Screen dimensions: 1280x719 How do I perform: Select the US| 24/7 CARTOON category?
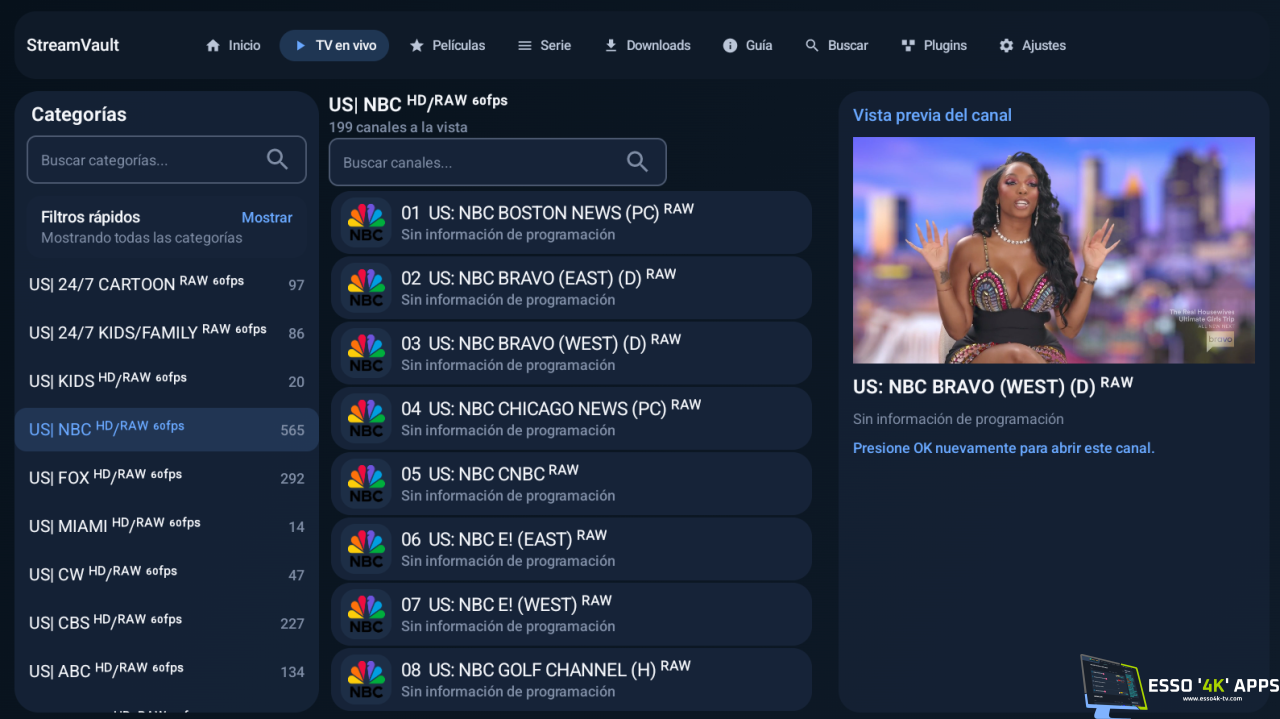pyautogui.click(x=166, y=284)
